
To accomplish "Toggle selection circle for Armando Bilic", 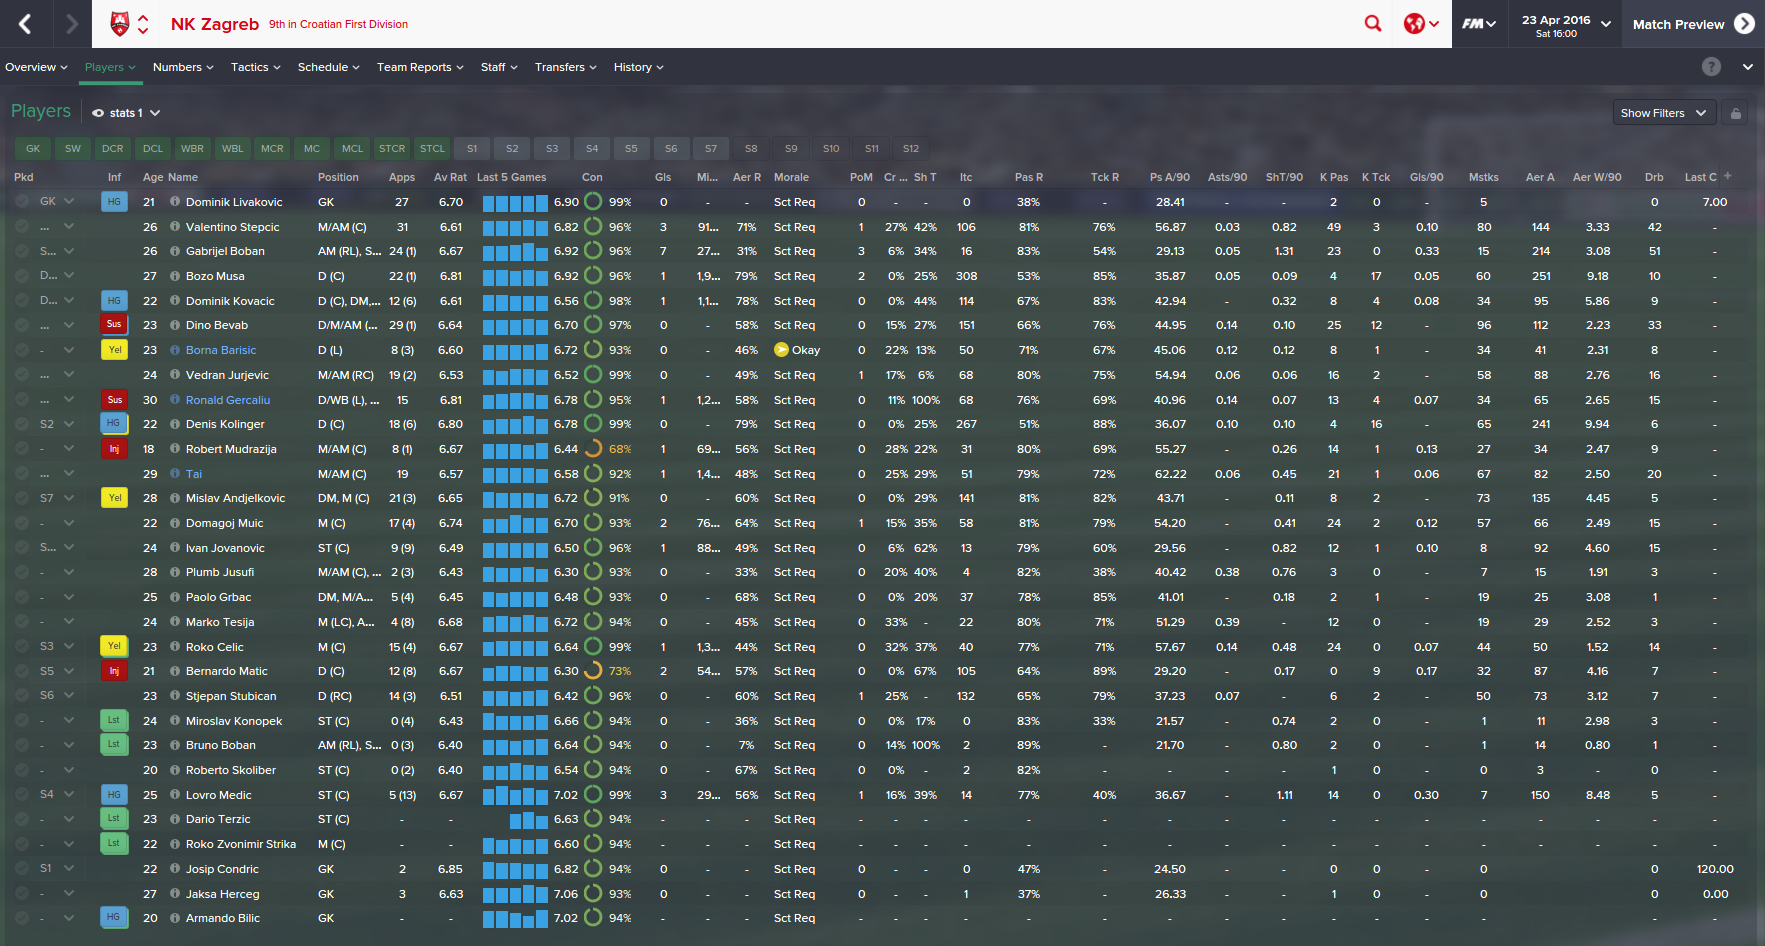I will pos(22,918).
